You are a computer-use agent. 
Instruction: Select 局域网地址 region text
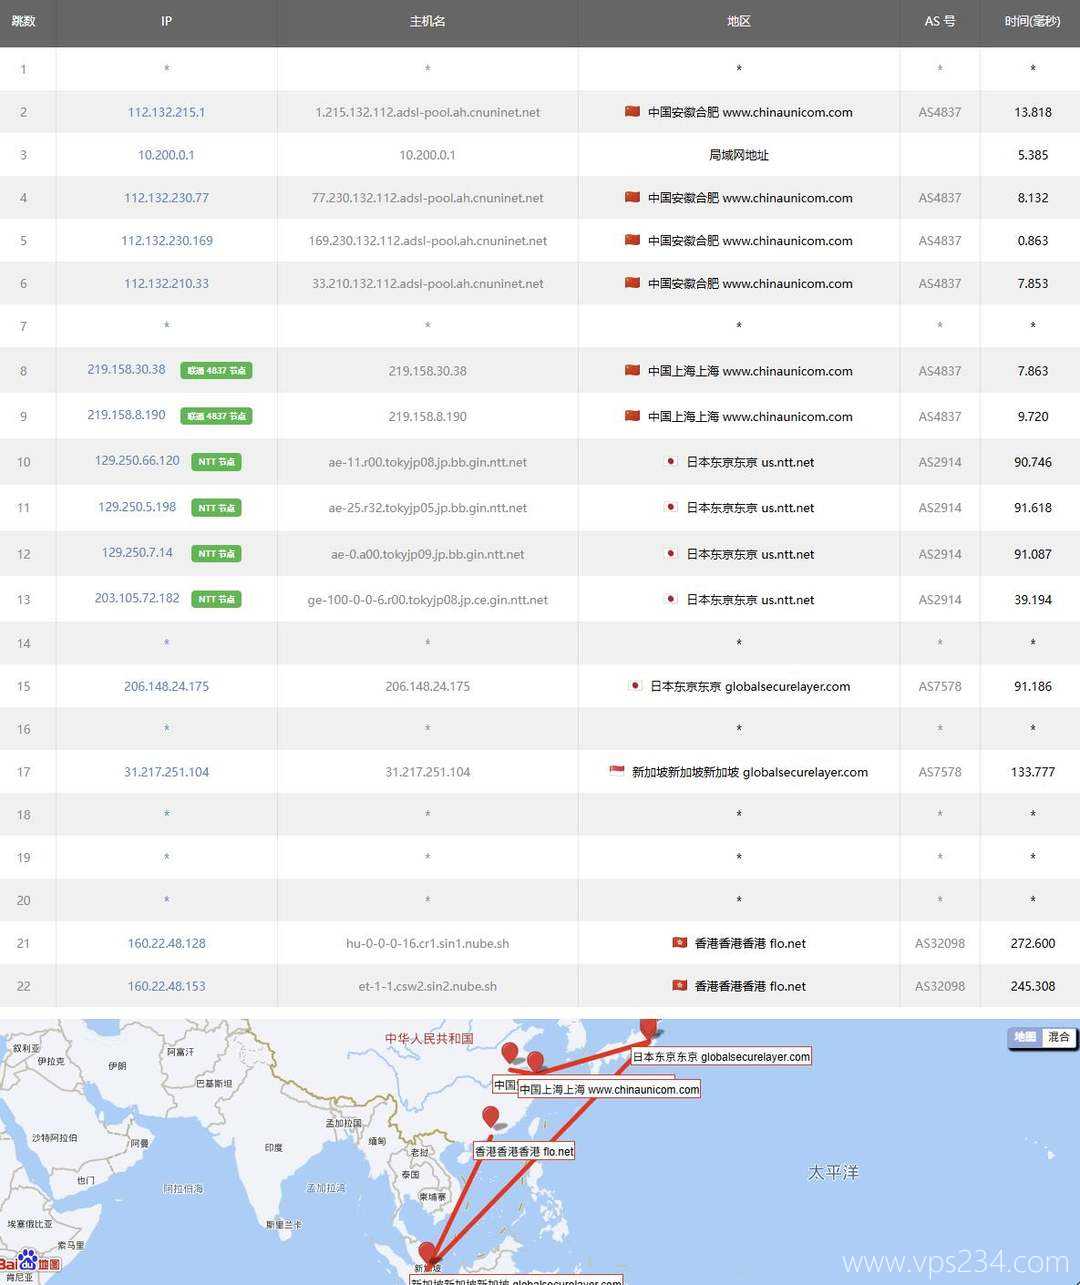(738, 156)
